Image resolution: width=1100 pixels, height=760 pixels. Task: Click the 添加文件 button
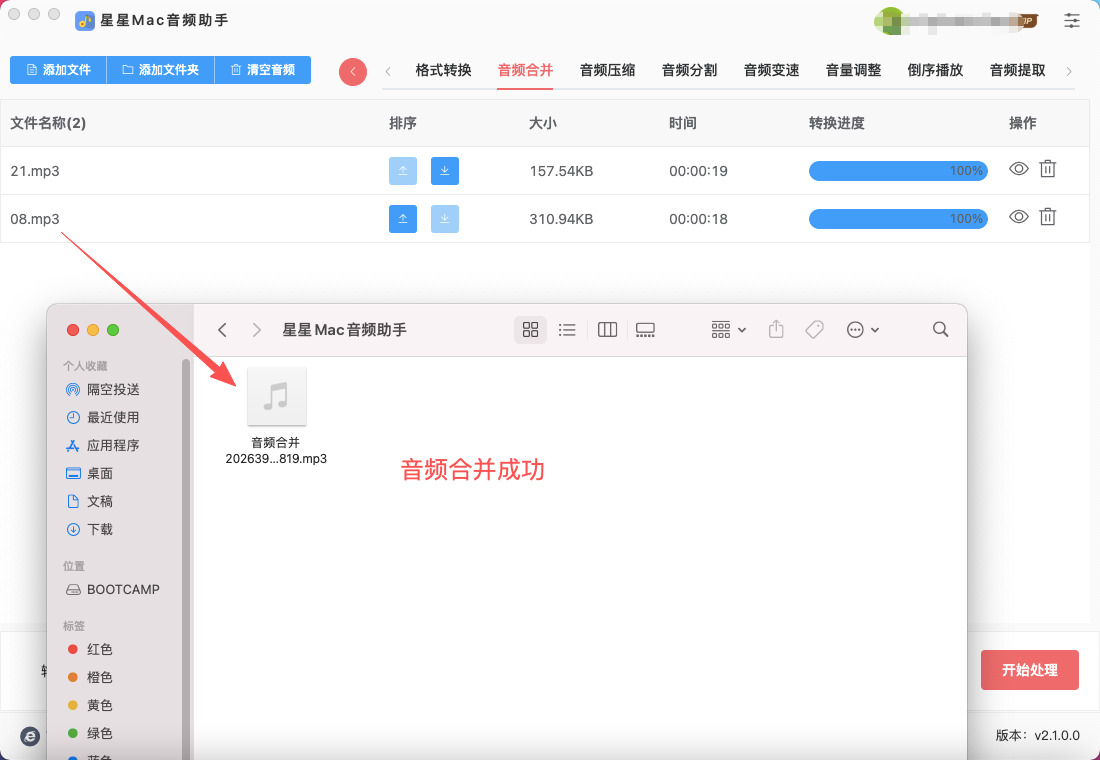[x=58, y=70]
